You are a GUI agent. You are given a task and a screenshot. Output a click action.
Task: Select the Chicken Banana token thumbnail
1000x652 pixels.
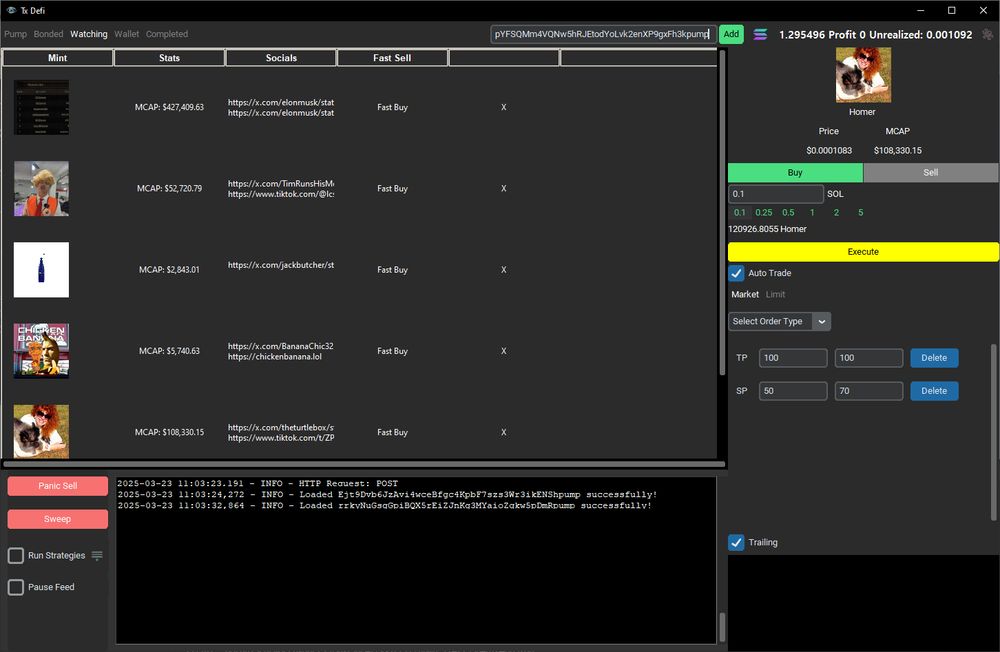(x=41, y=351)
